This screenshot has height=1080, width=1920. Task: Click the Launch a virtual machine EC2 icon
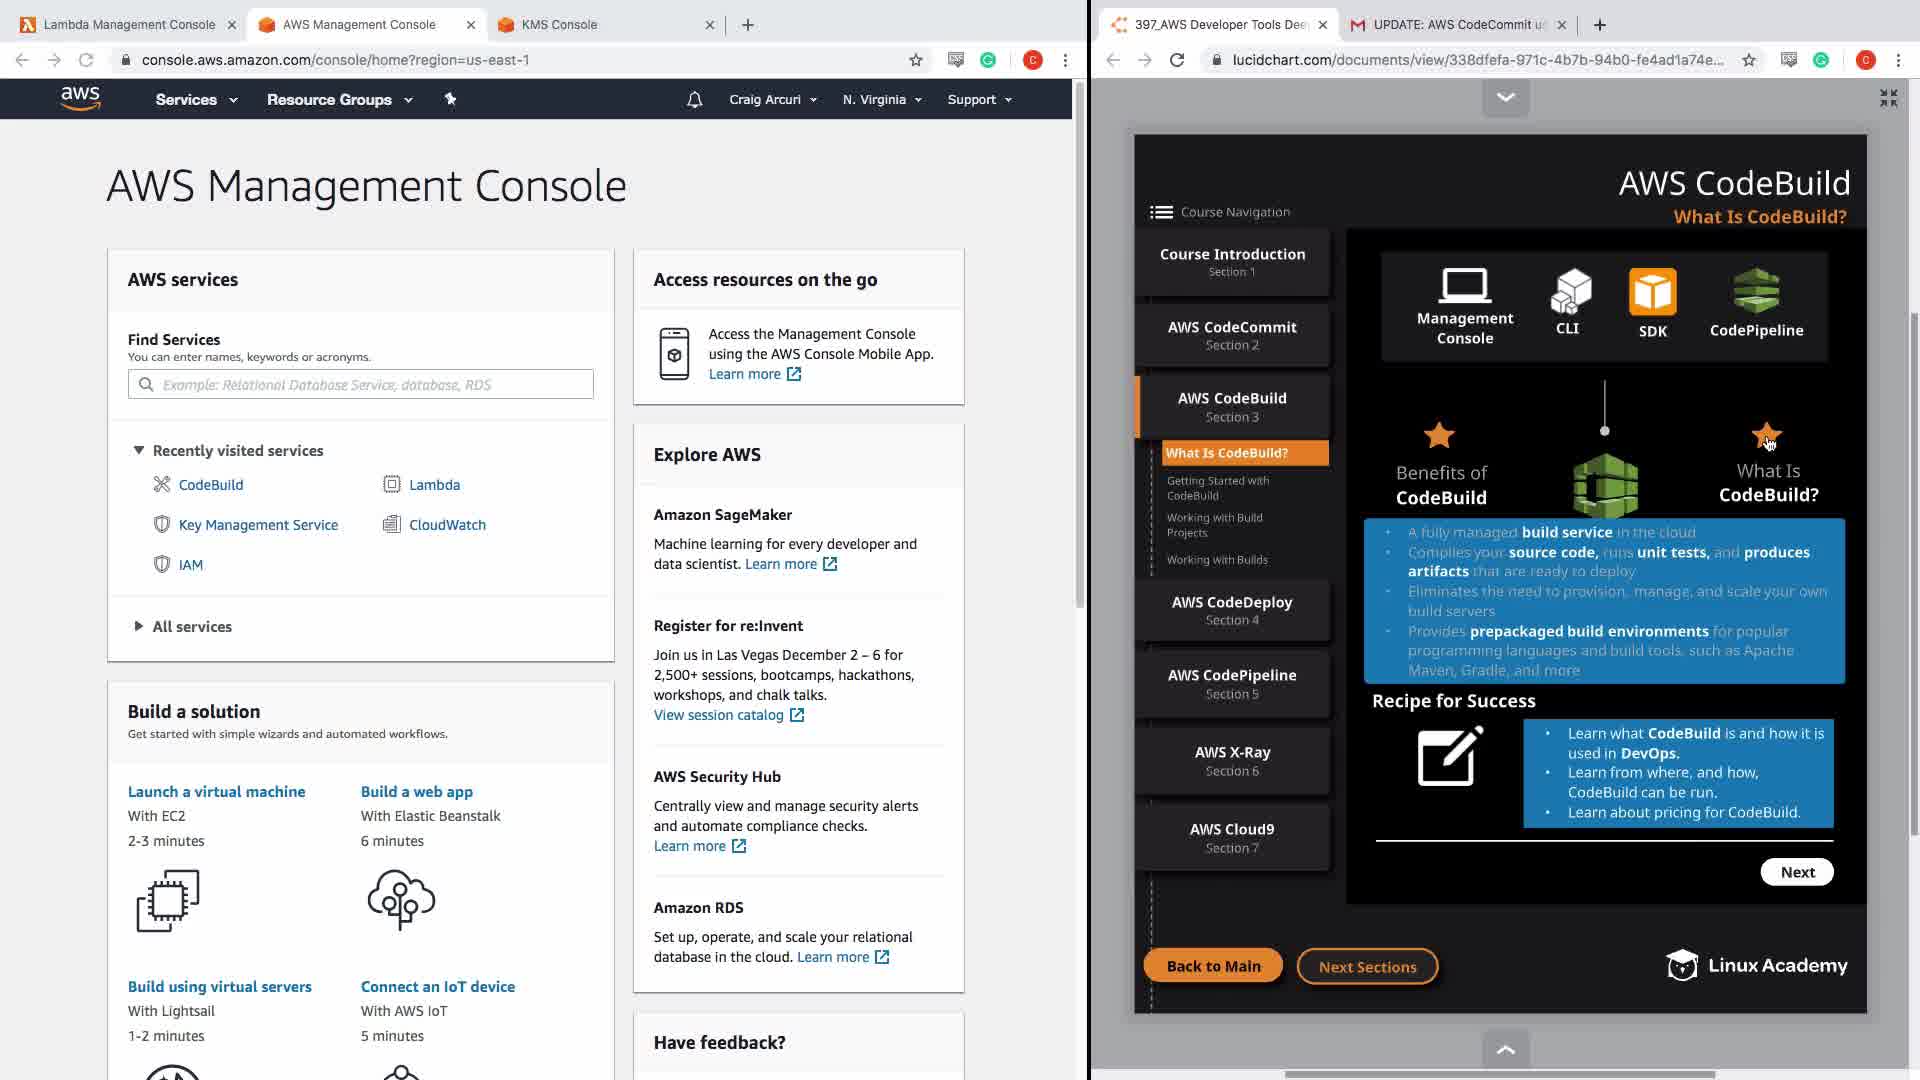[x=168, y=900]
